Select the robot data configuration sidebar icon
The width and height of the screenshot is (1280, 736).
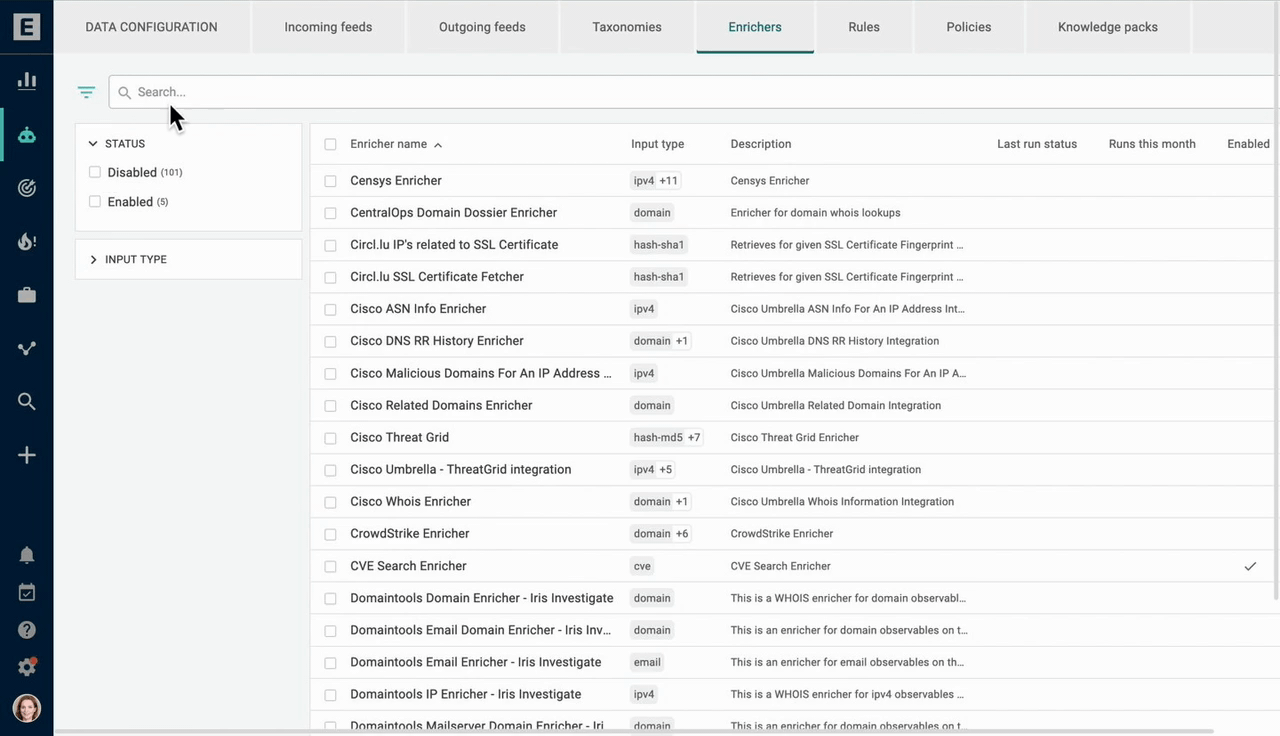[x=27, y=135]
